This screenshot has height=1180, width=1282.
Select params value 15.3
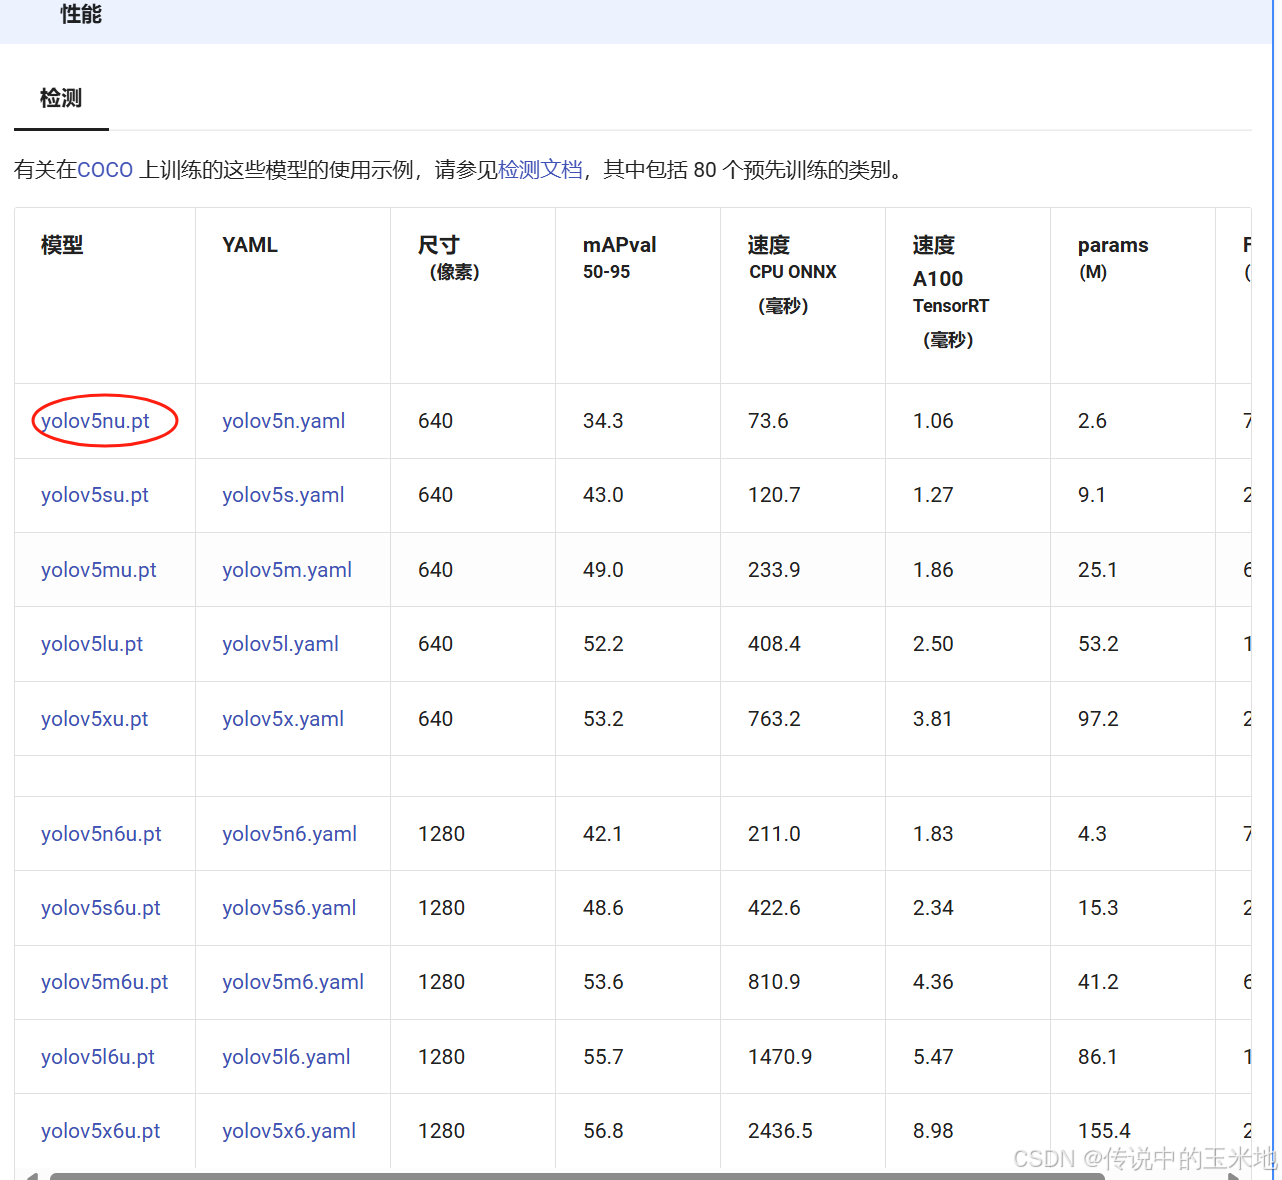1098,908
